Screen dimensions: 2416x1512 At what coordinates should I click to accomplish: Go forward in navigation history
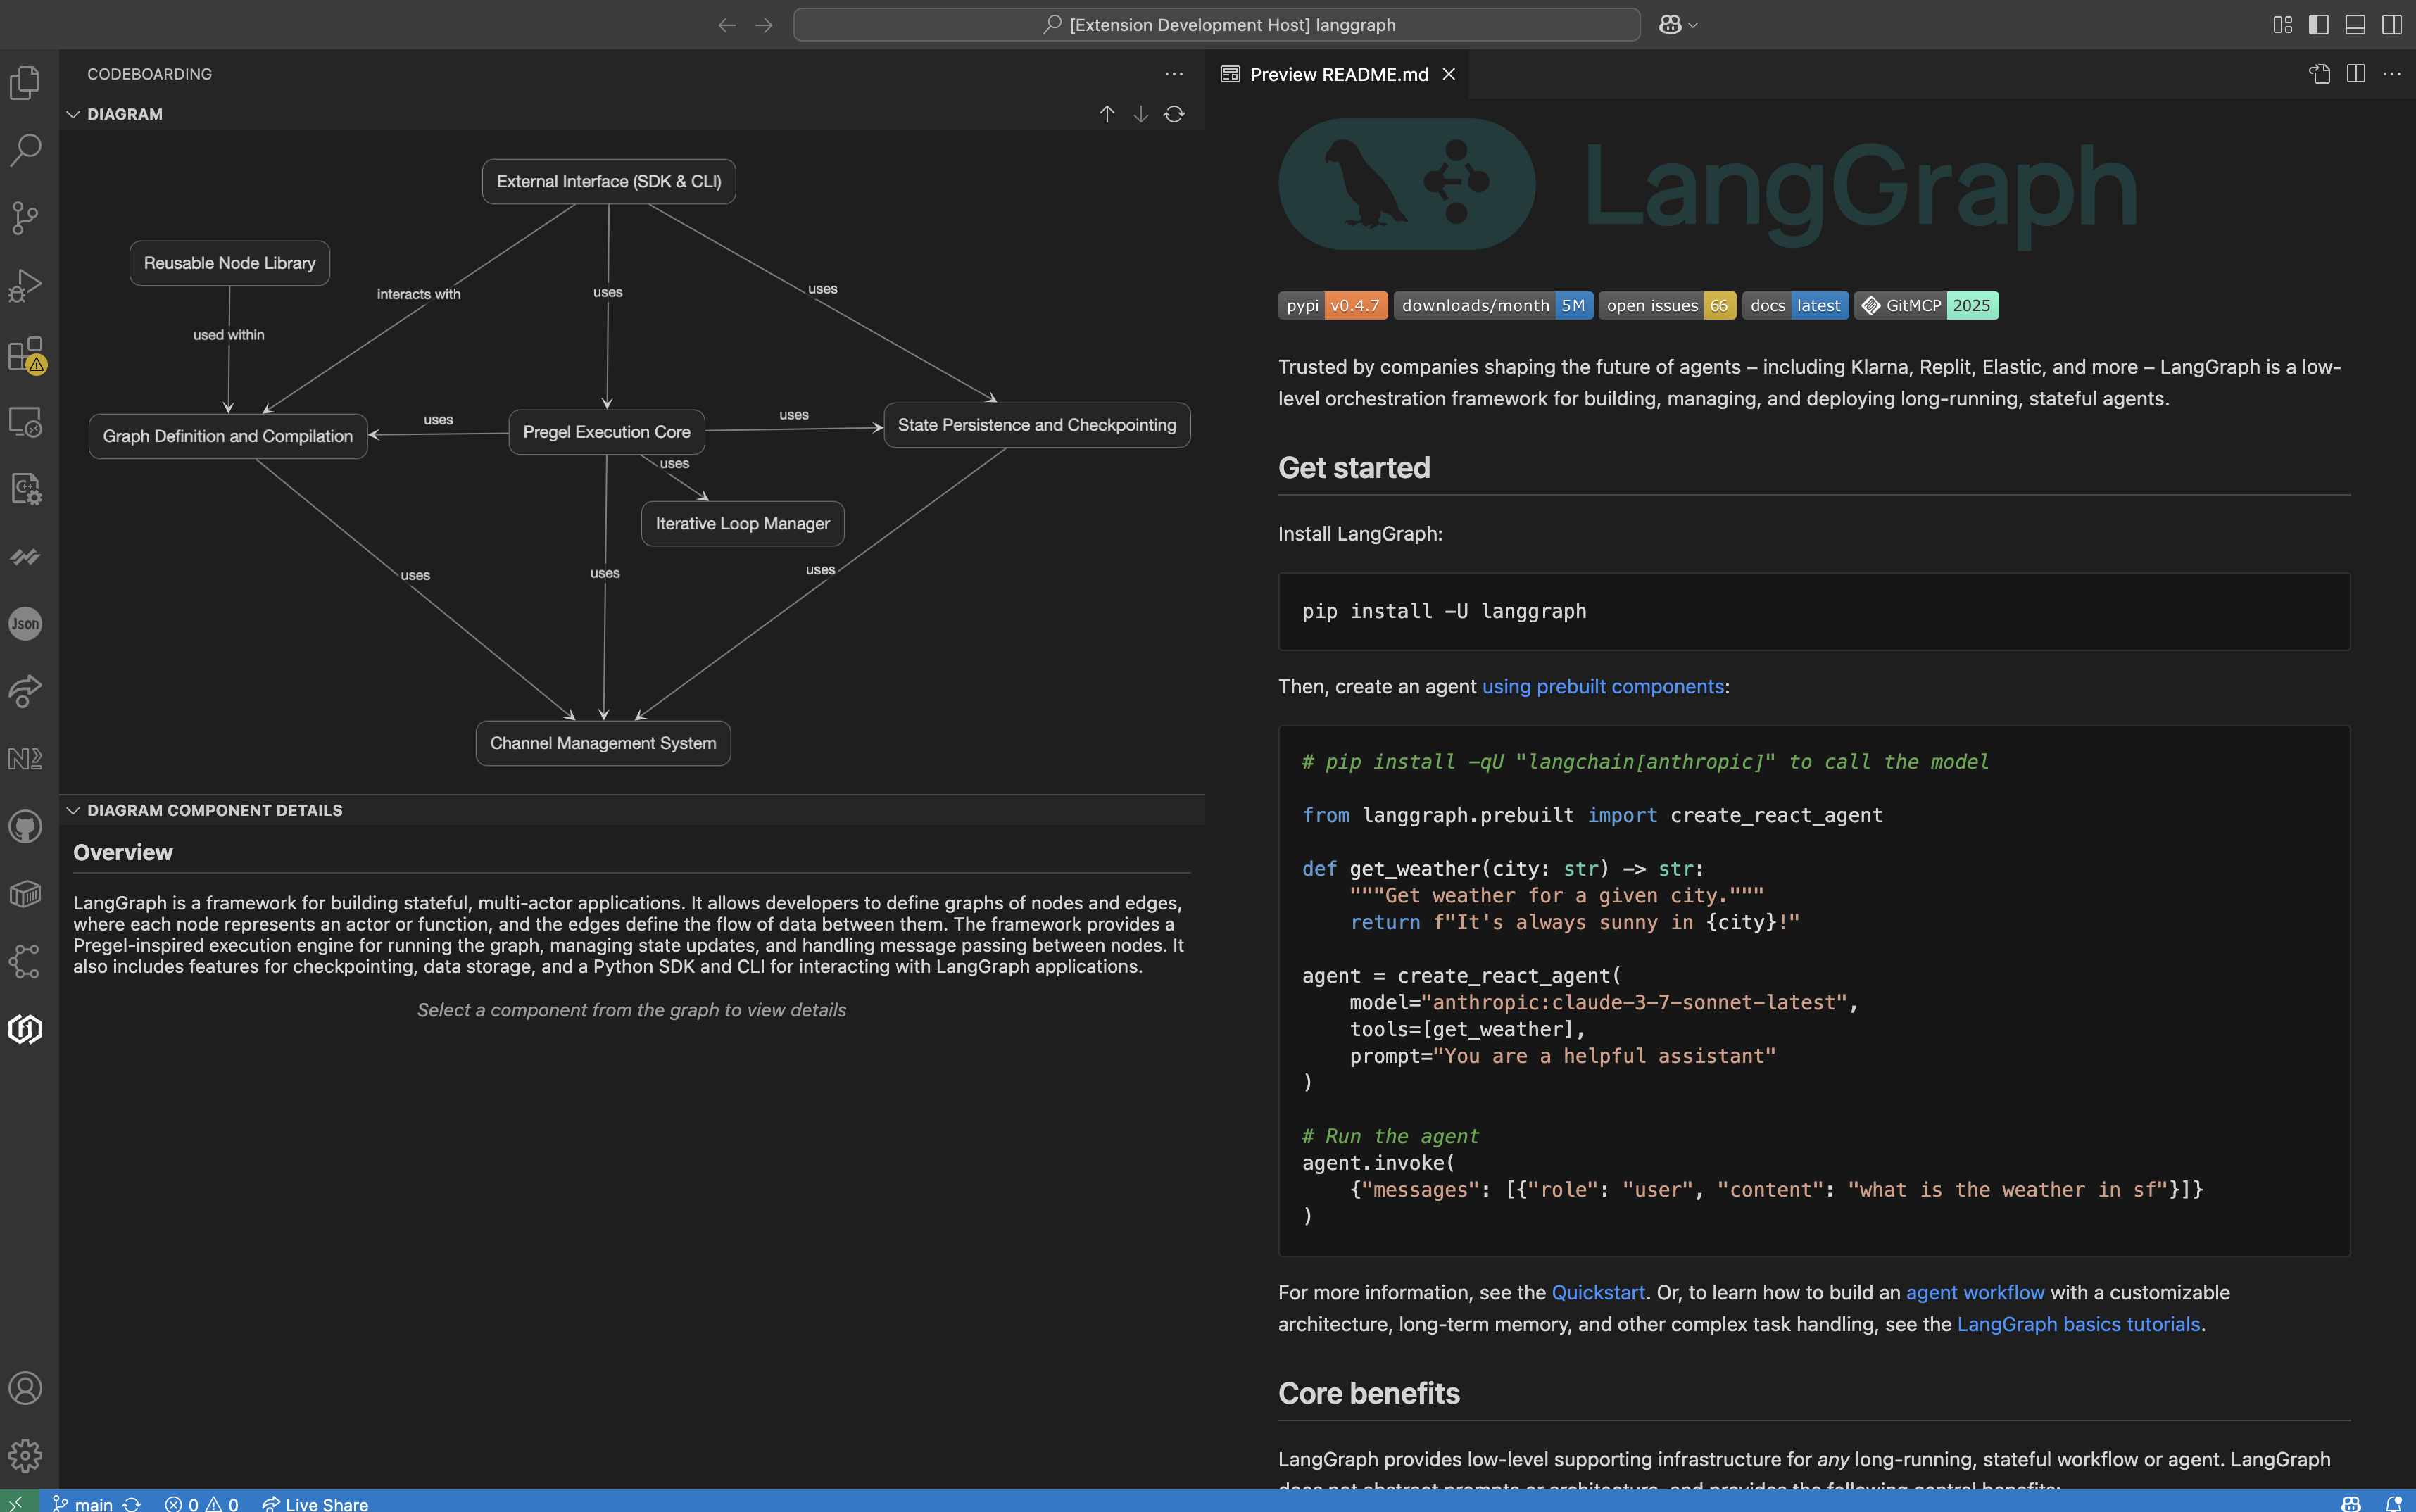pyautogui.click(x=764, y=25)
